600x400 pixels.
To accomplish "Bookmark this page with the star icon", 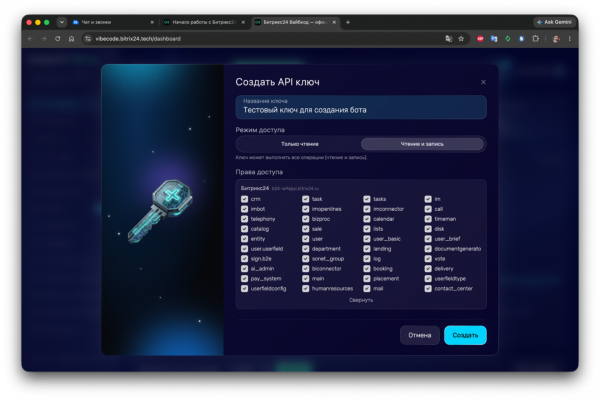I will click(461, 39).
